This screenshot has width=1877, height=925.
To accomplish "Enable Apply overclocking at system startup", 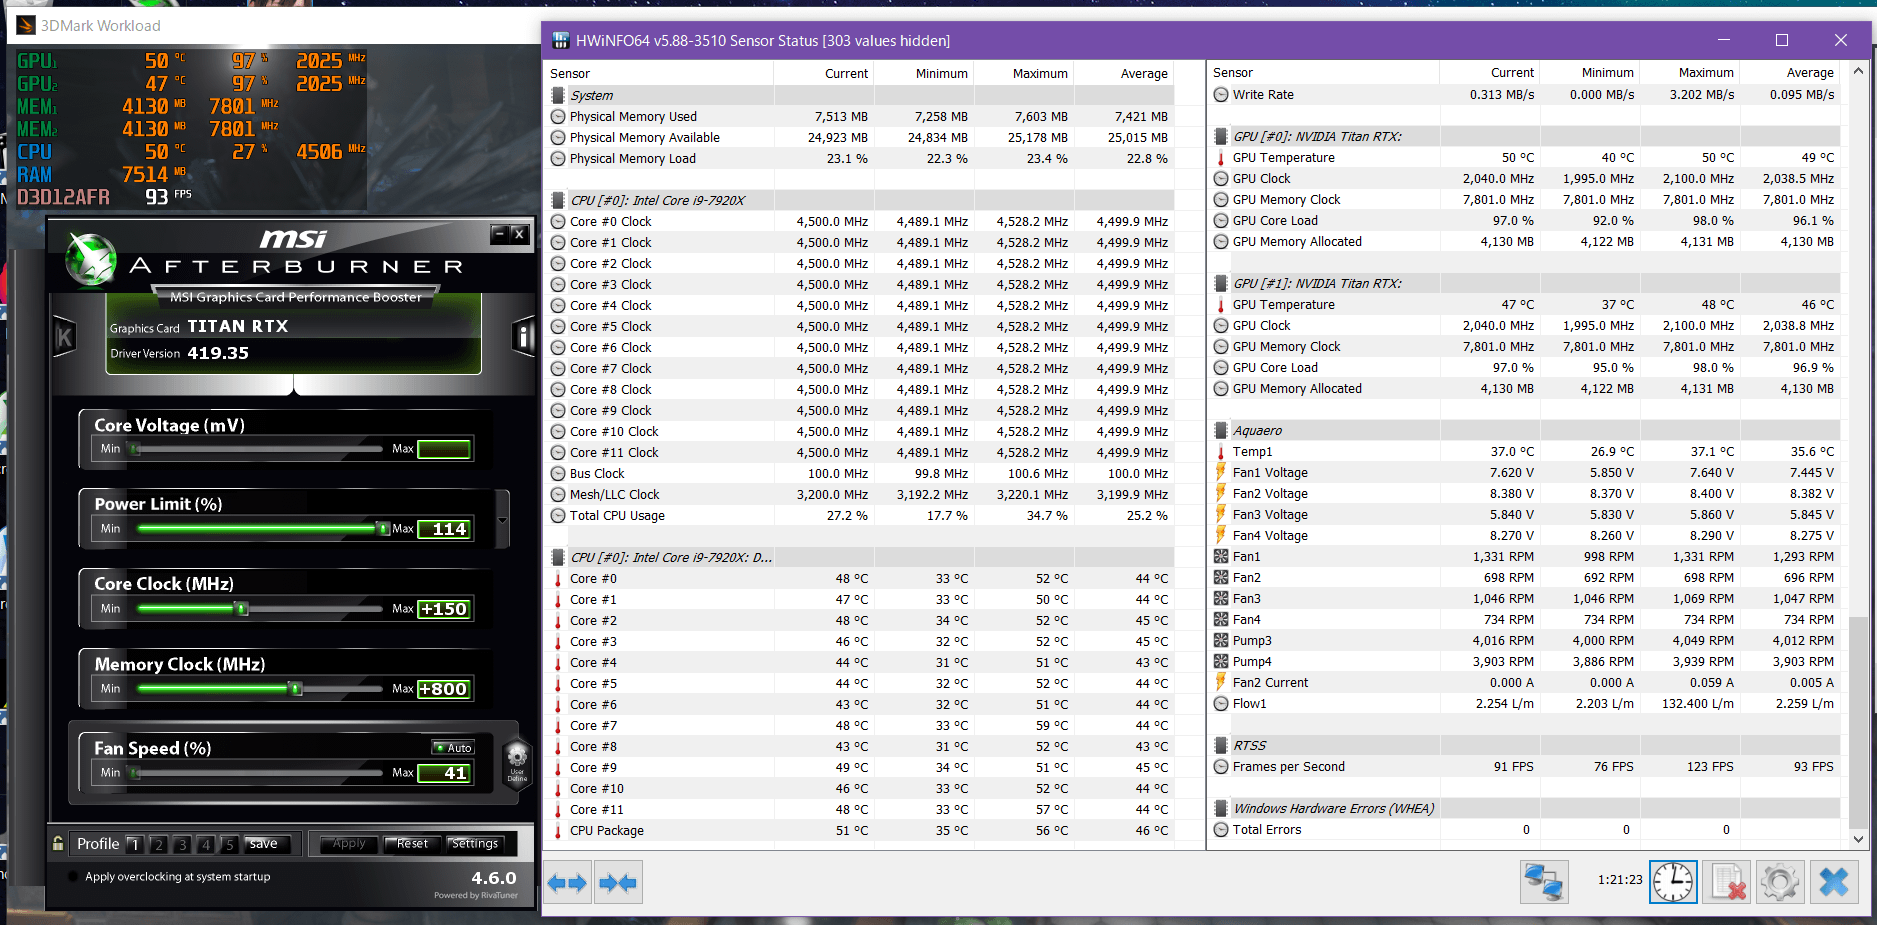I will [73, 877].
